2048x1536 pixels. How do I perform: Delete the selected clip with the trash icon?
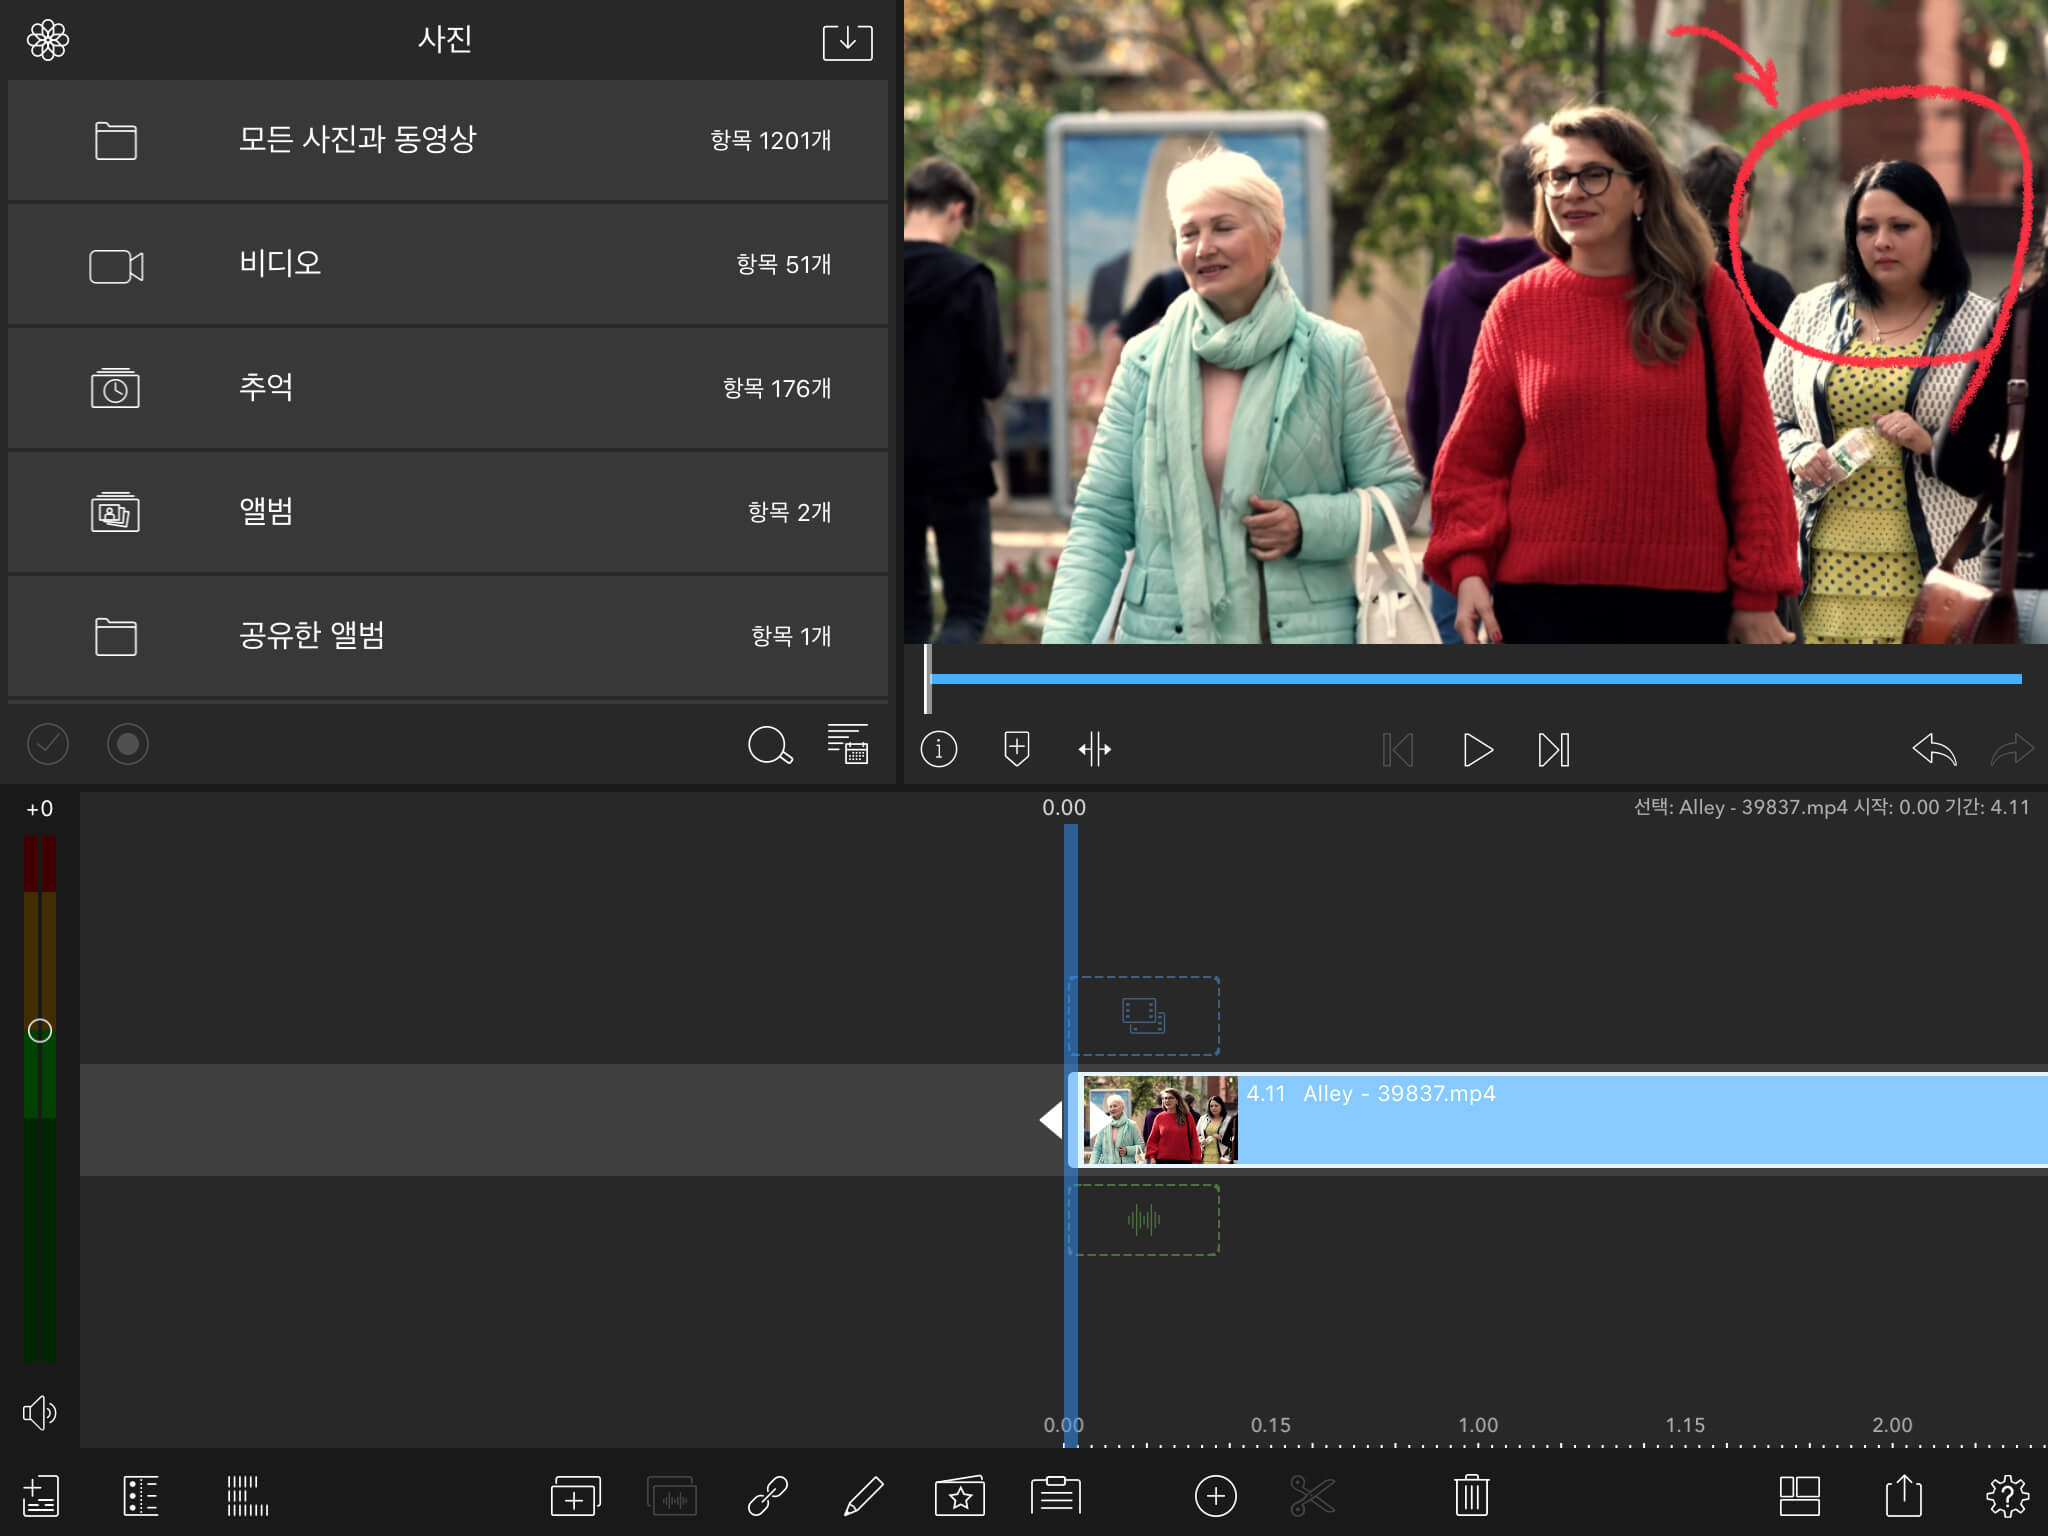(1471, 1496)
